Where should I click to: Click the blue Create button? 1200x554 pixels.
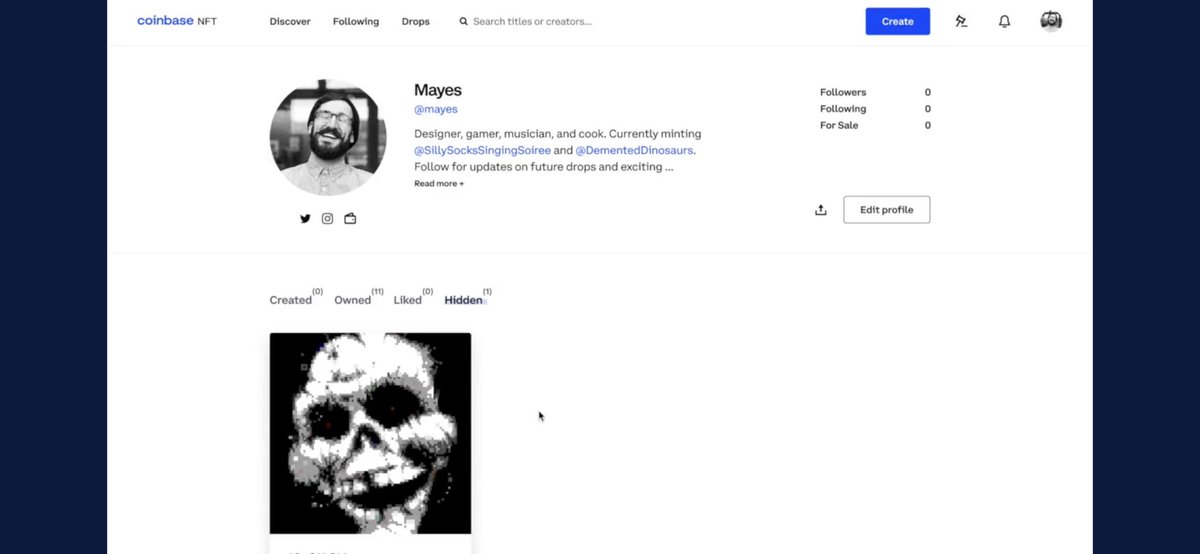pos(897,21)
